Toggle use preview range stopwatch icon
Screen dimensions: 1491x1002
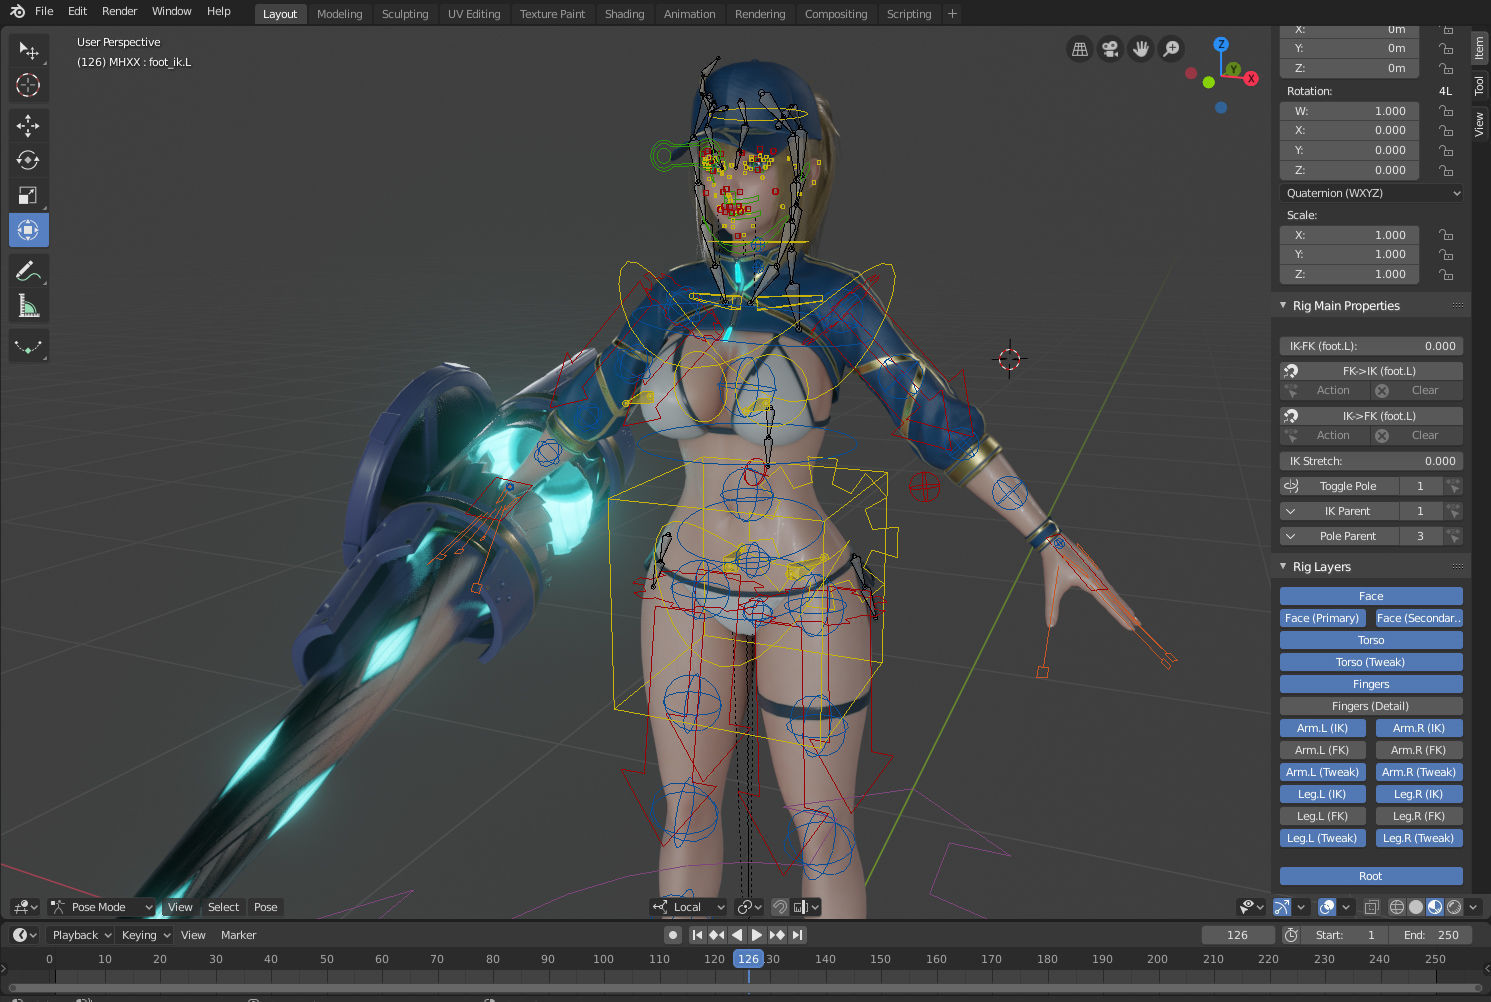coord(1291,935)
